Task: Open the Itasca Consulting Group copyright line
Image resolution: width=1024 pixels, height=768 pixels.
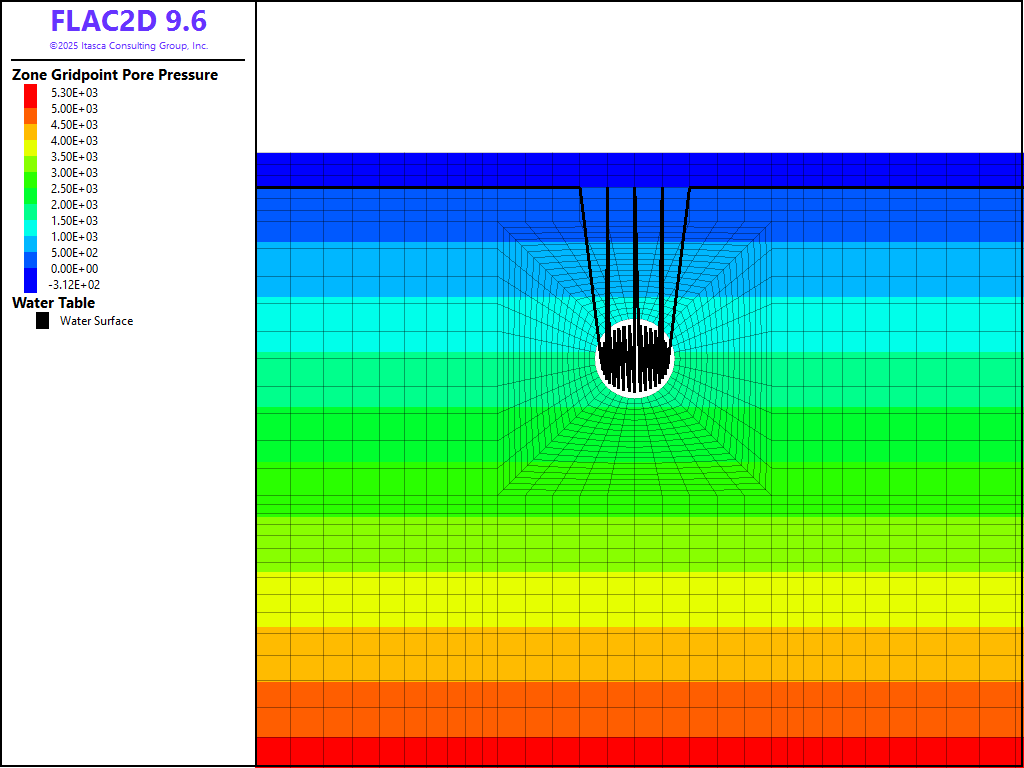Action: [128, 46]
